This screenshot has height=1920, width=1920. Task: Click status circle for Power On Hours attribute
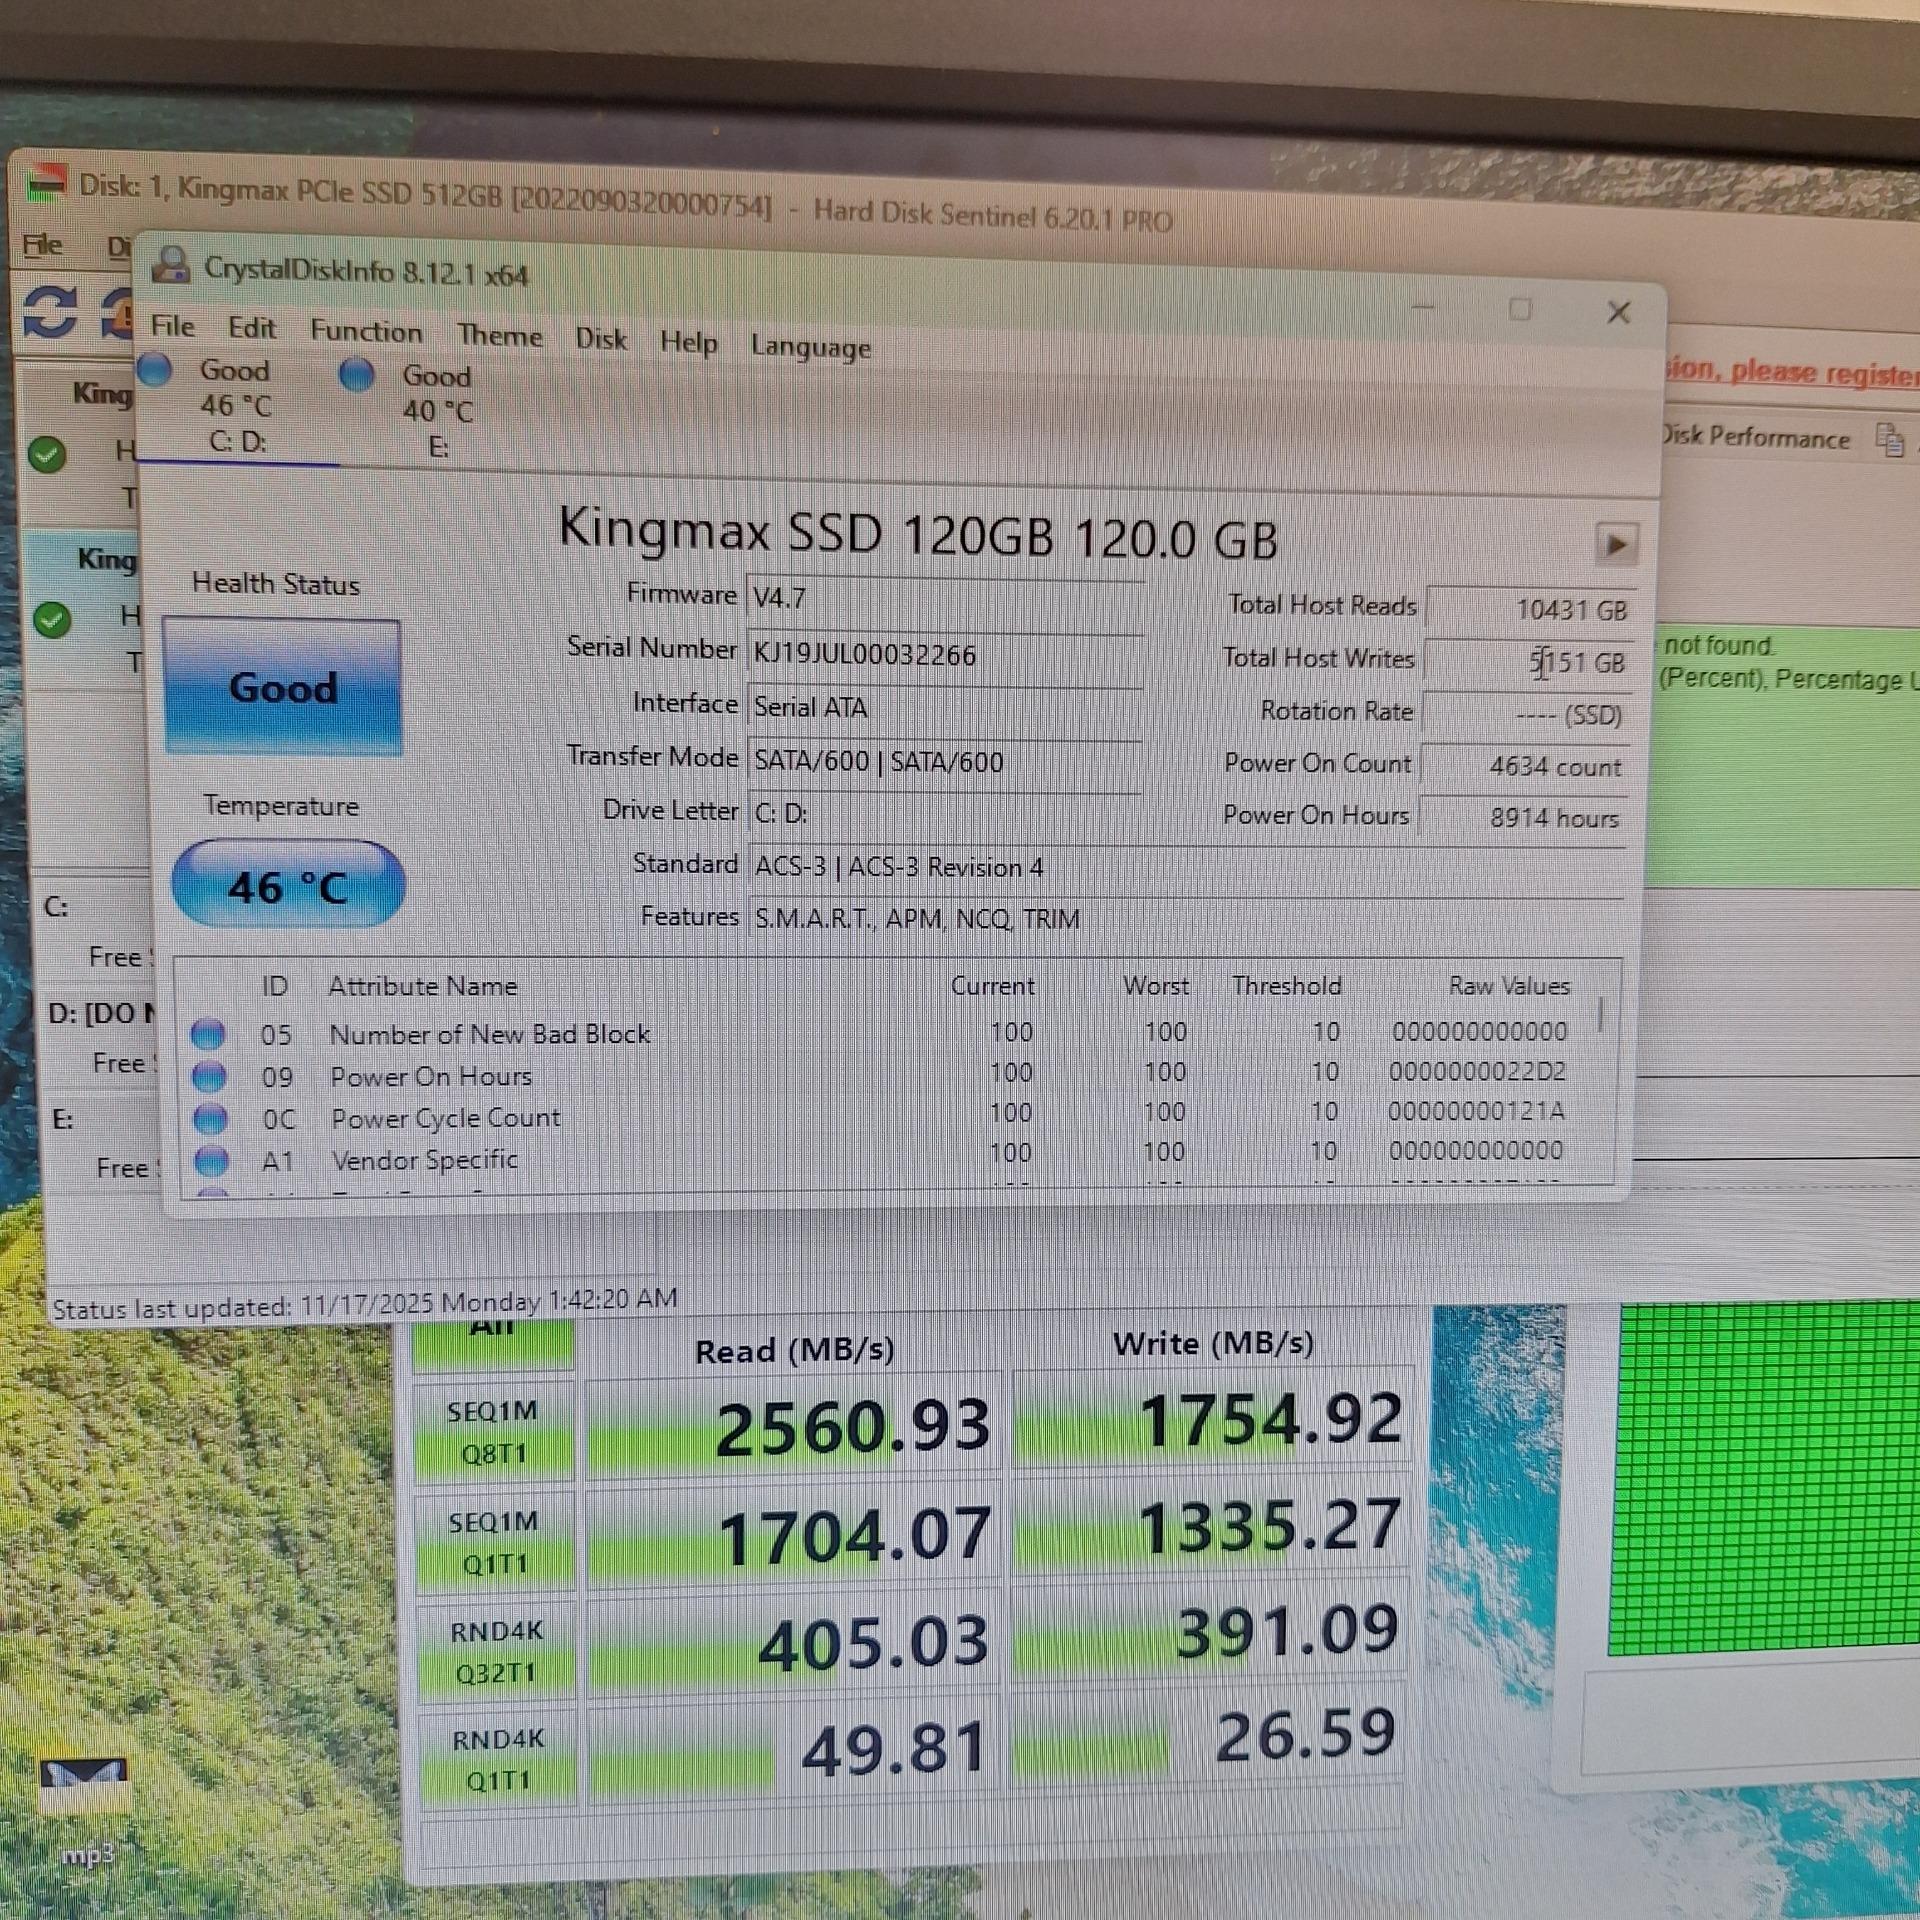click(x=209, y=1076)
